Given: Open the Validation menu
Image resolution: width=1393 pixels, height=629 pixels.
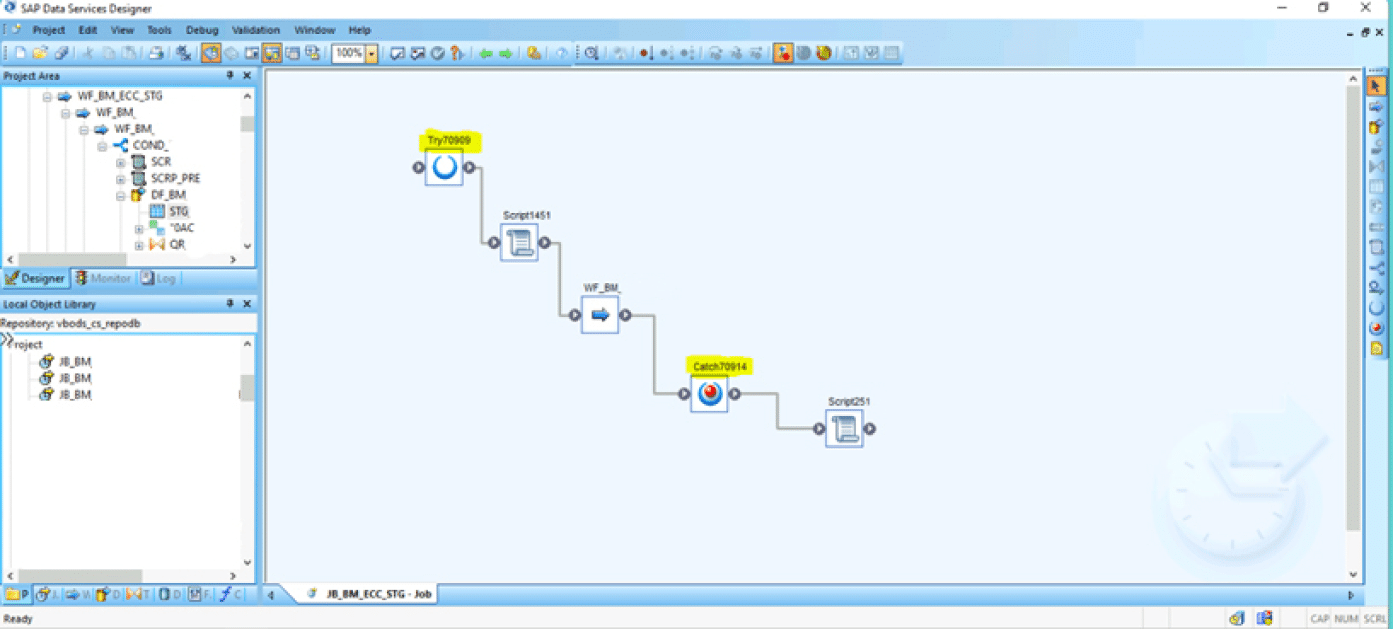Looking at the screenshot, I should (256, 30).
